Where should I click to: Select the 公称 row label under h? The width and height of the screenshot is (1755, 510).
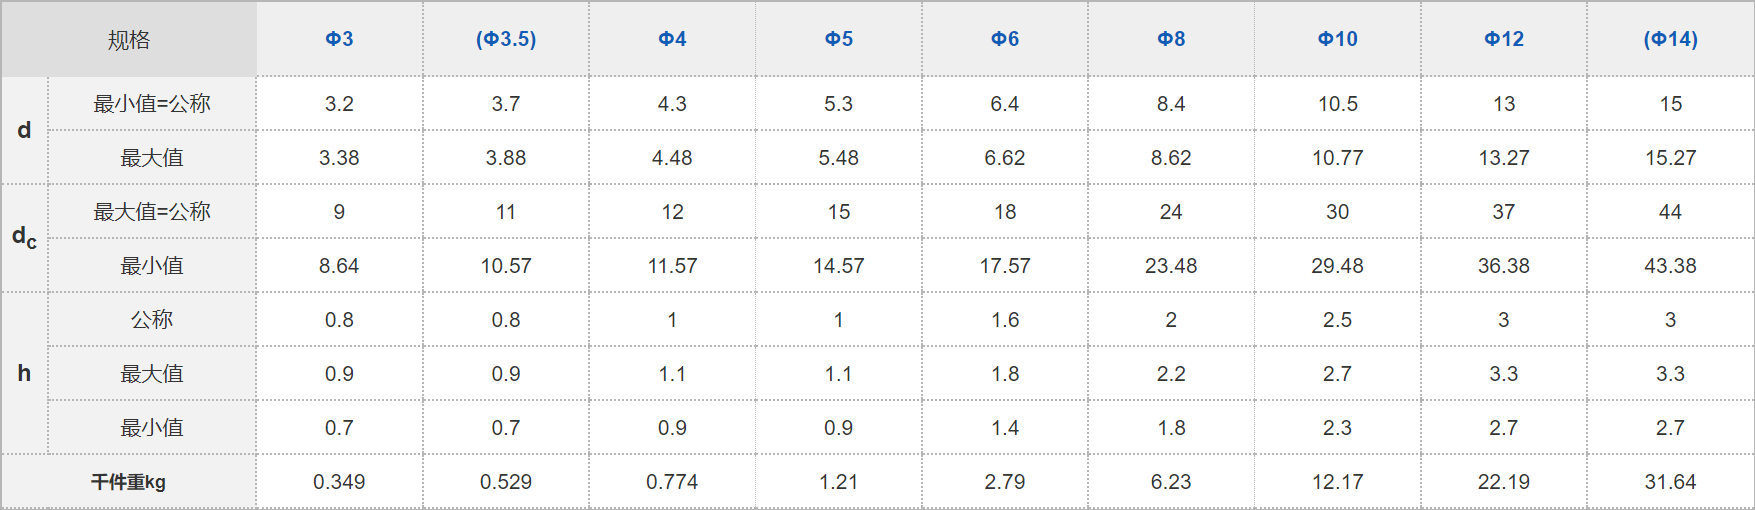click(152, 320)
